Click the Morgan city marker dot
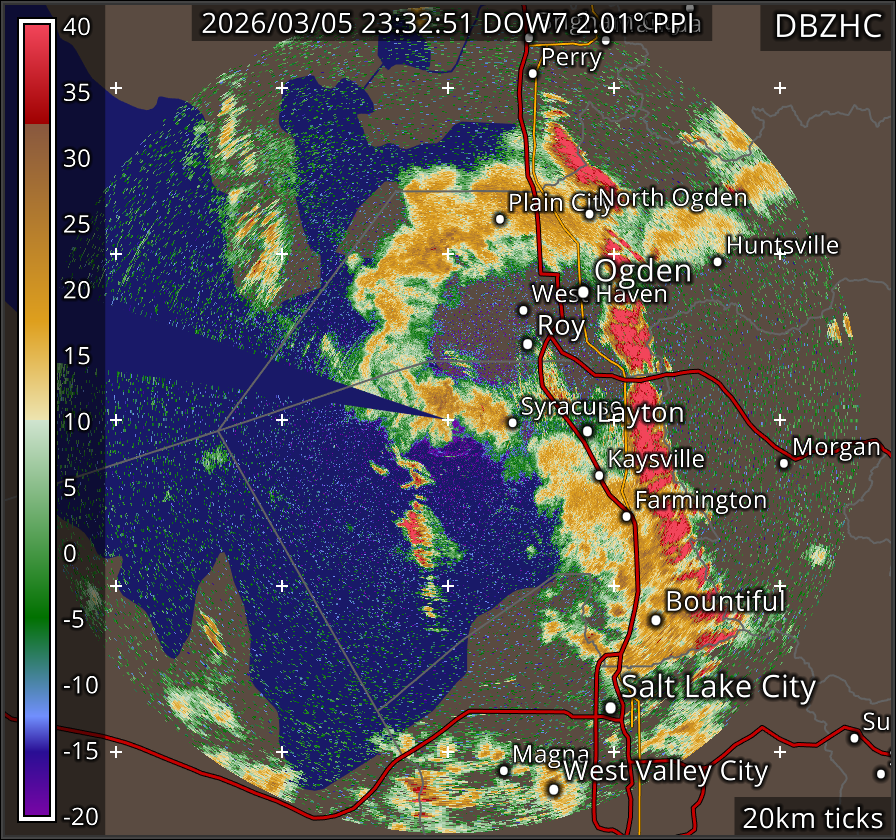This screenshot has width=896, height=840. (x=784, y=463)
